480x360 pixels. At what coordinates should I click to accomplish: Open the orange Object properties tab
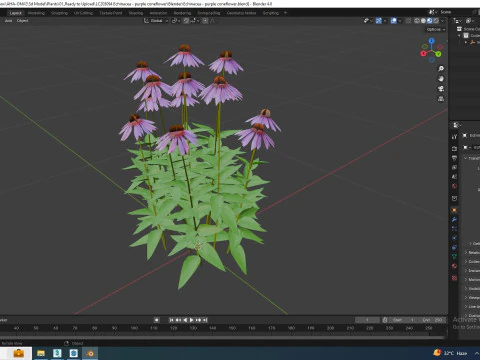pos(454,210)
